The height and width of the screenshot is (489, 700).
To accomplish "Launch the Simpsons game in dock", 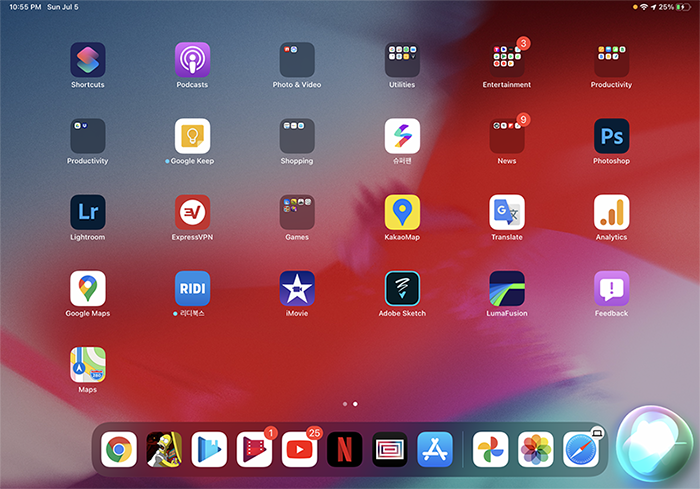I will (164, 449).
